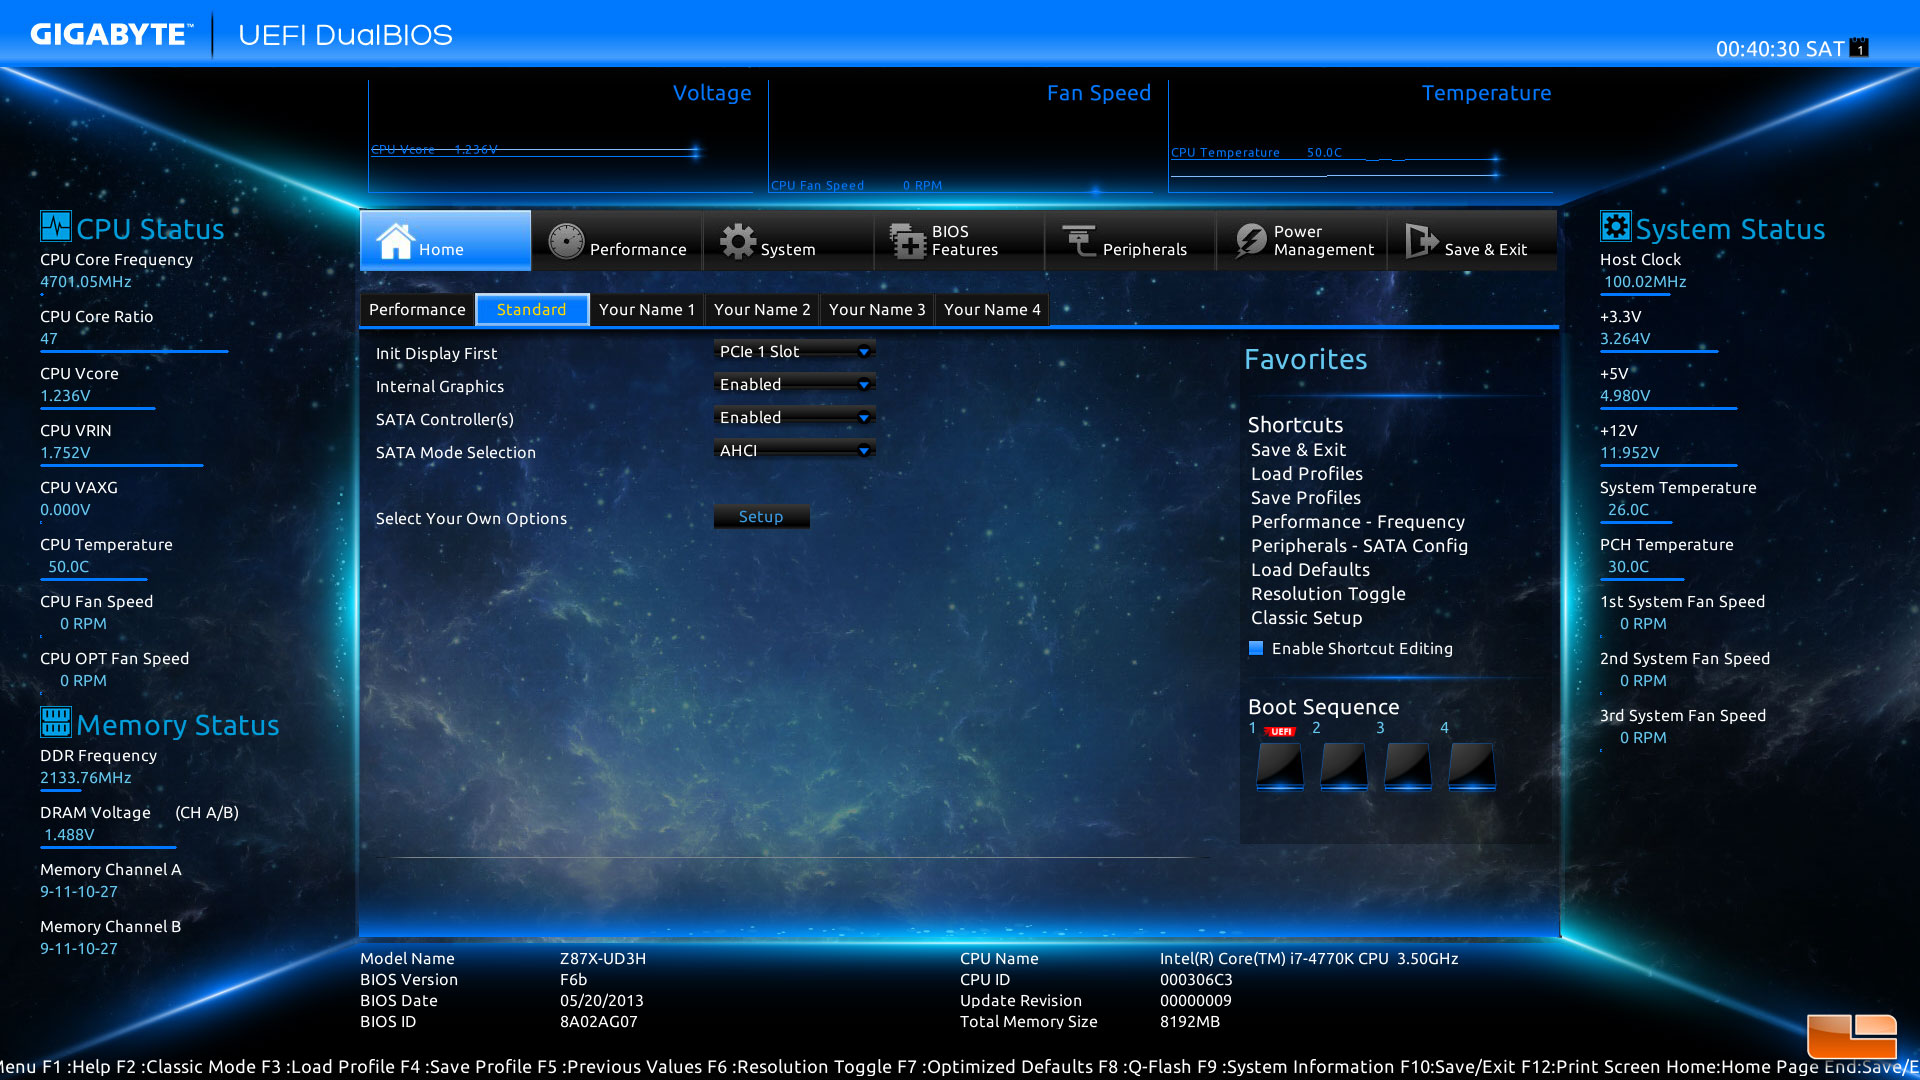
Task: Click DDR Frequency value 2133.76MHz
Action: pyautogui.click(x=86, y=778)
